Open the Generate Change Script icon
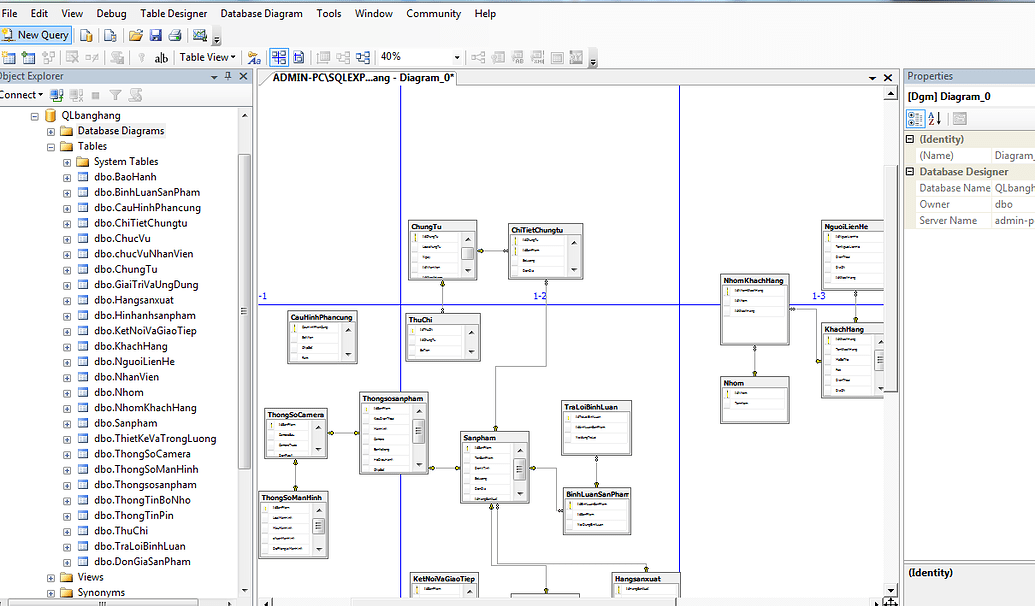This screenshot has width=1035, height=606. 118,57
